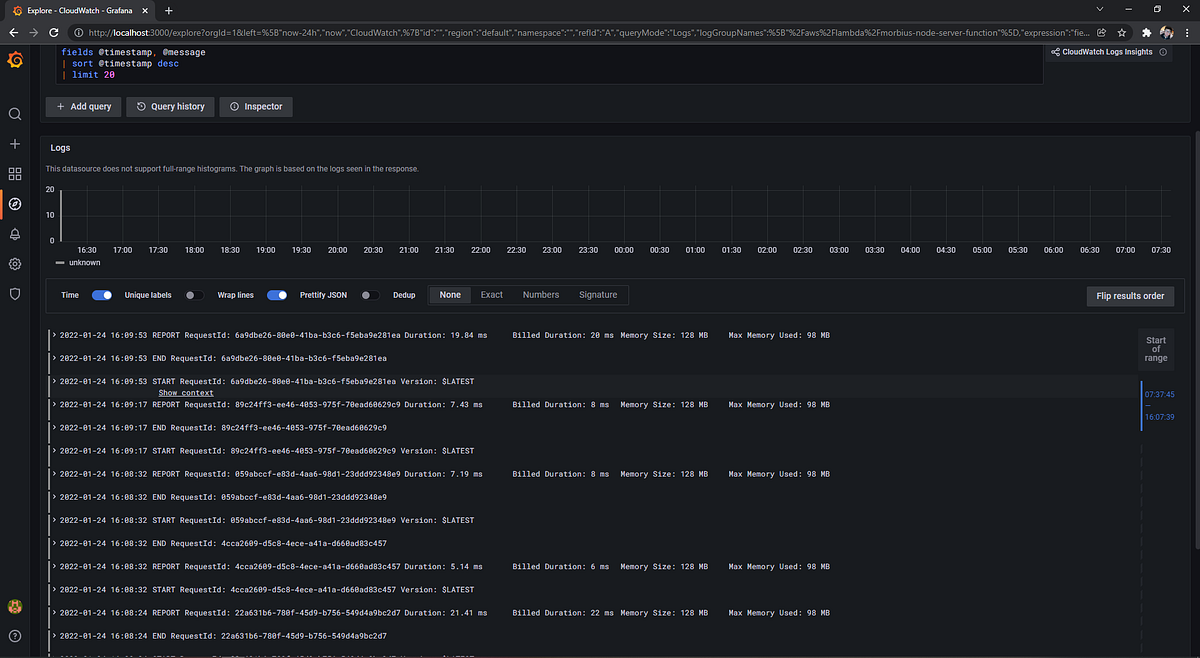The image size is (1200, 658).
Task: Click the Create plus icon in sidebar
Action: tap(15, 143)
